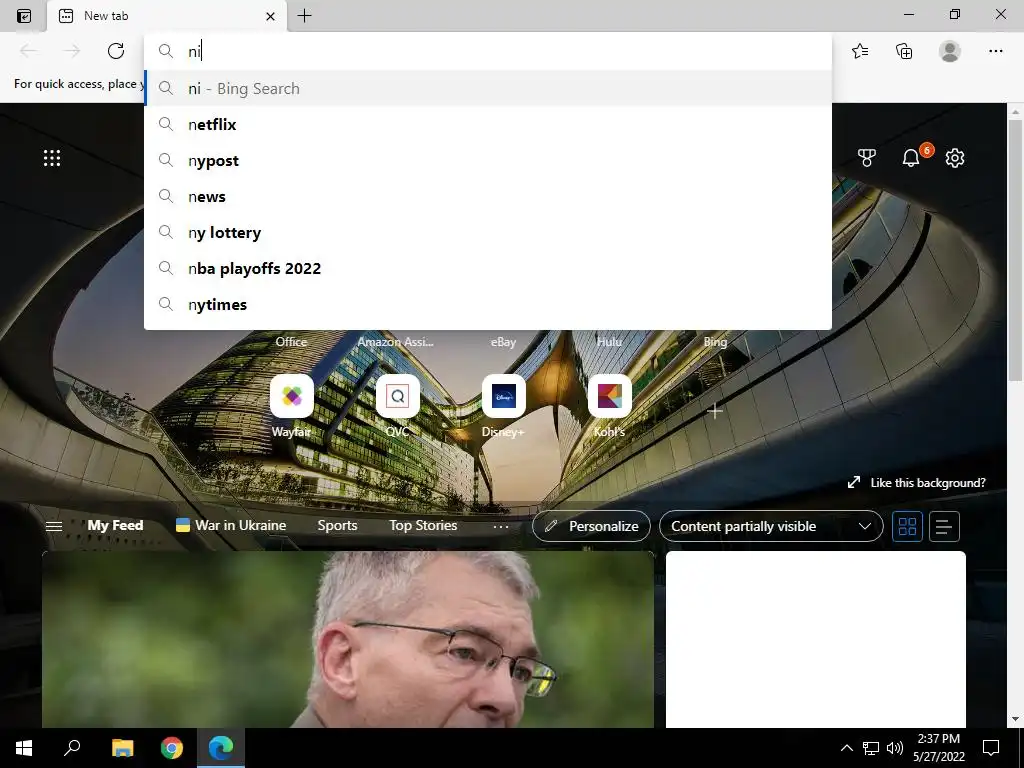Expand the Like this background link
This screenshot has height=768, width=1024.
916,483
